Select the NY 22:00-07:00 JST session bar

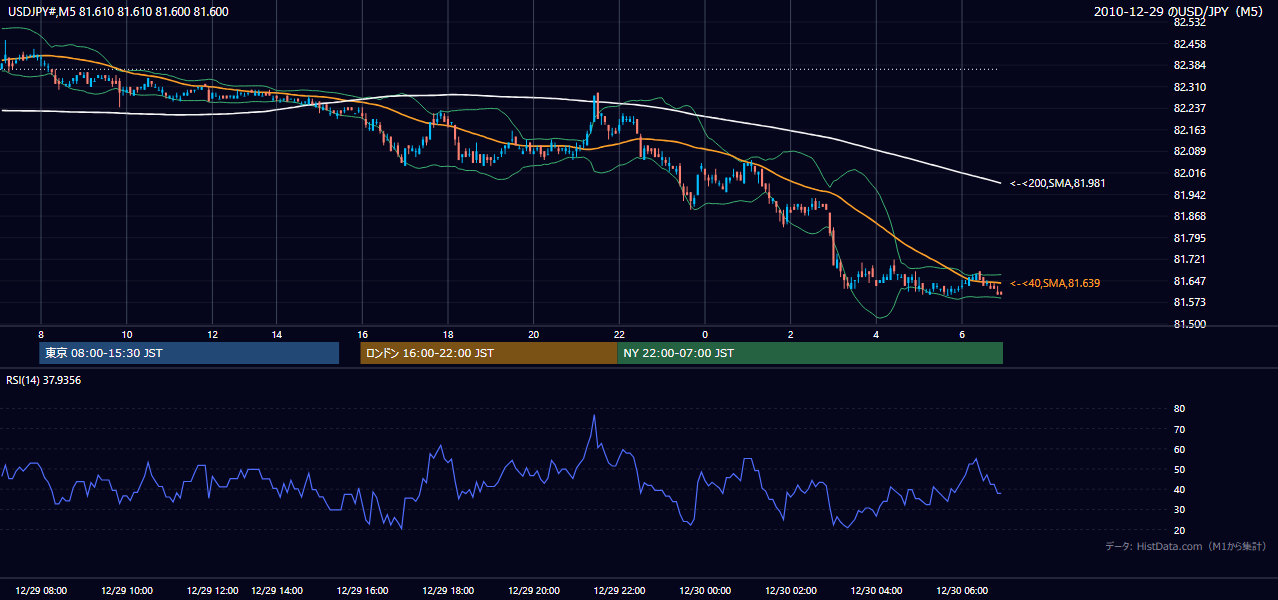[x=810, y=353]
